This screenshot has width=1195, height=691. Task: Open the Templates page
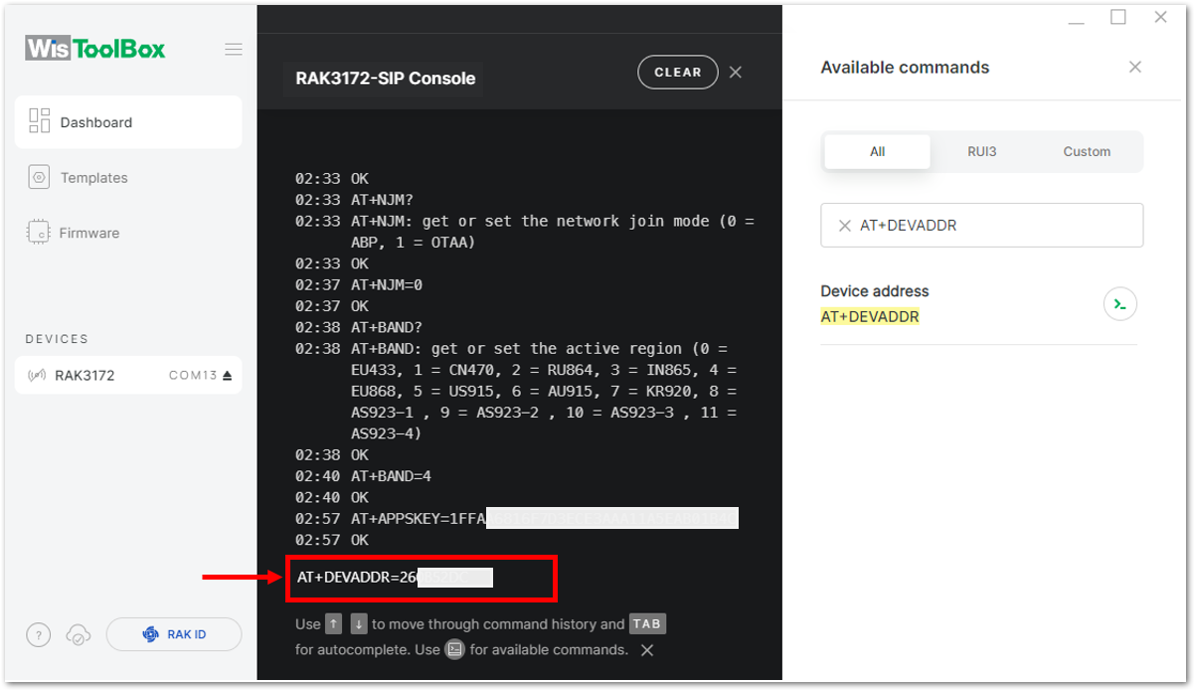click(x=94, y=178)
